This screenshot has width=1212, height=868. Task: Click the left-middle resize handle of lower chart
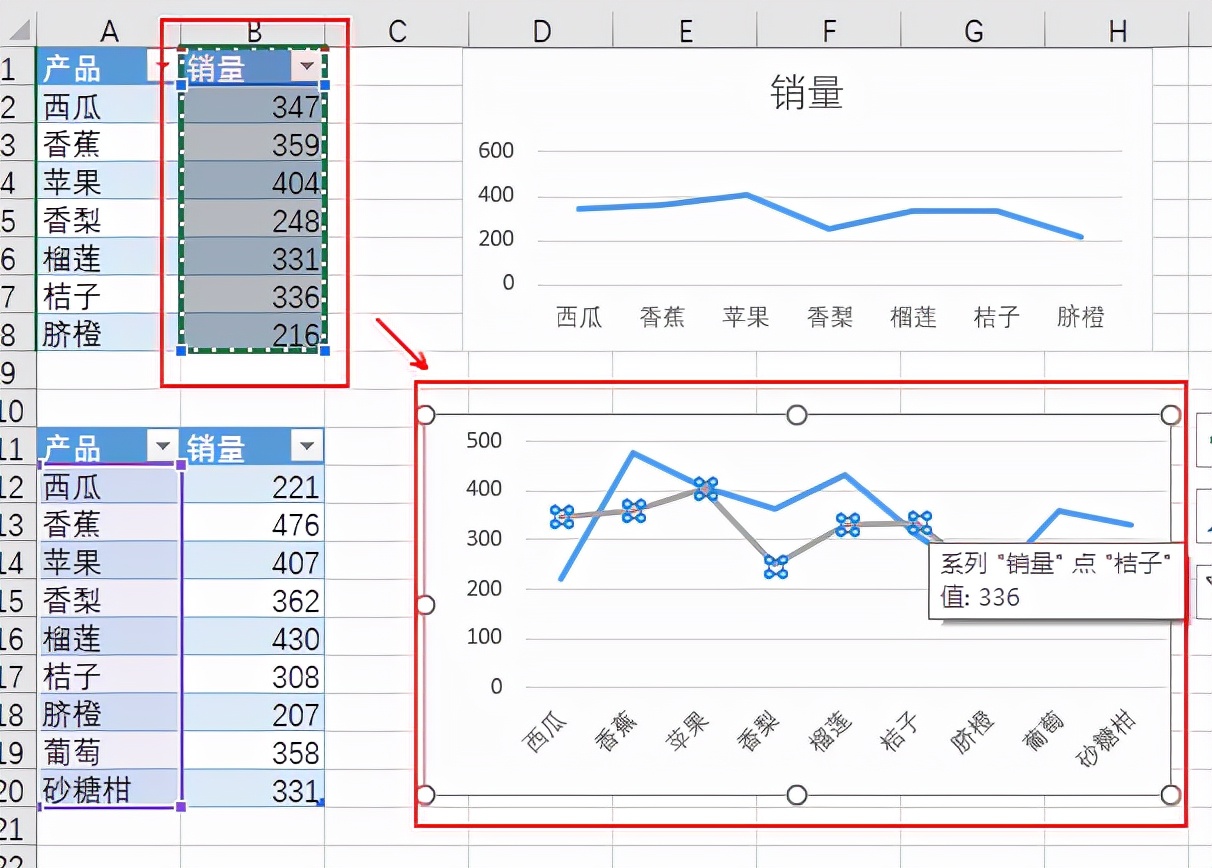[425, 604]
